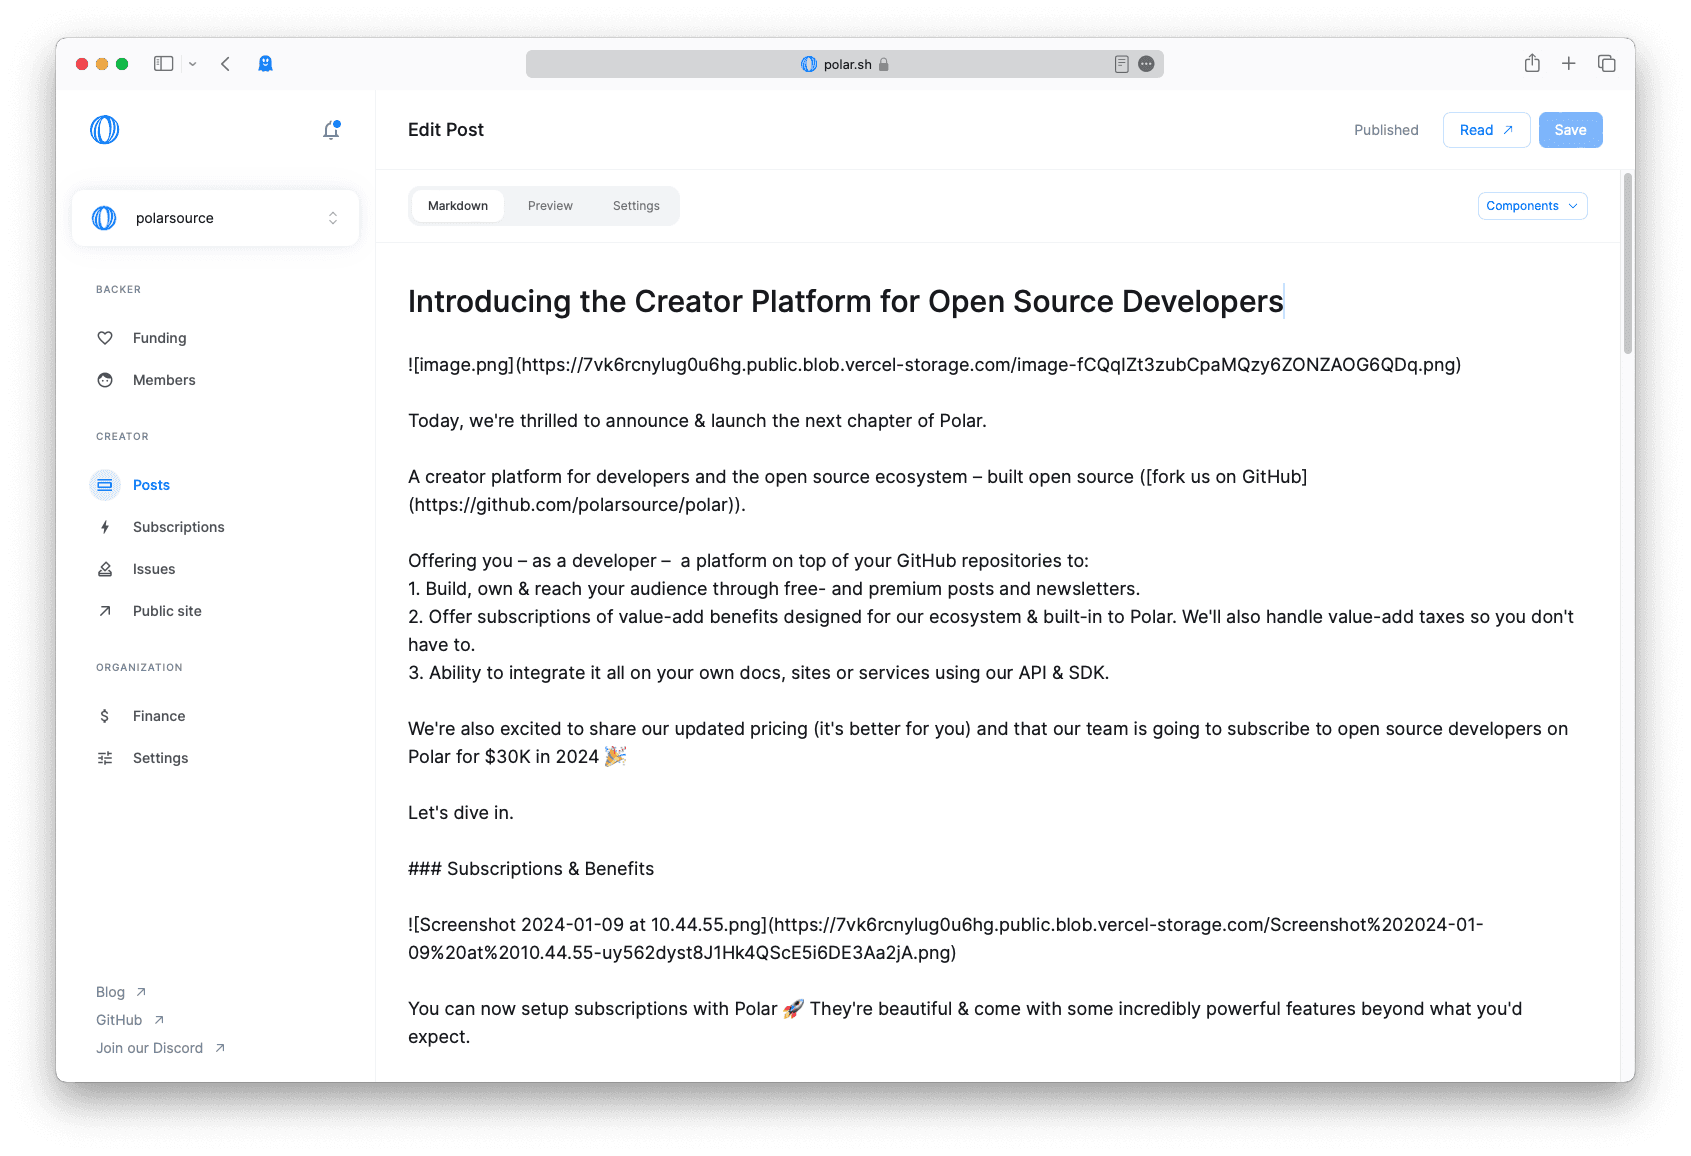
Task: Click the Subscriptions lightning bolt icon
Action: click(x=105, y=527)
